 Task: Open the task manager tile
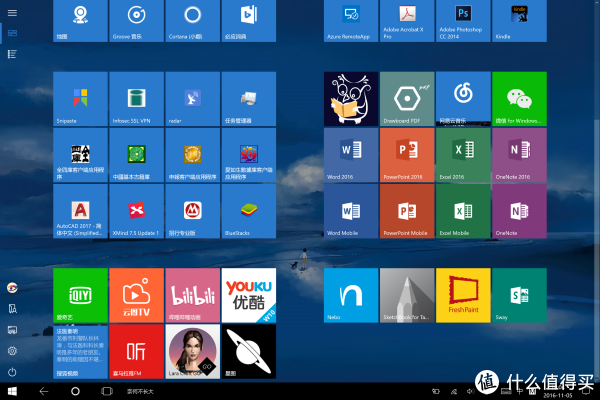(x=249, y=99)
